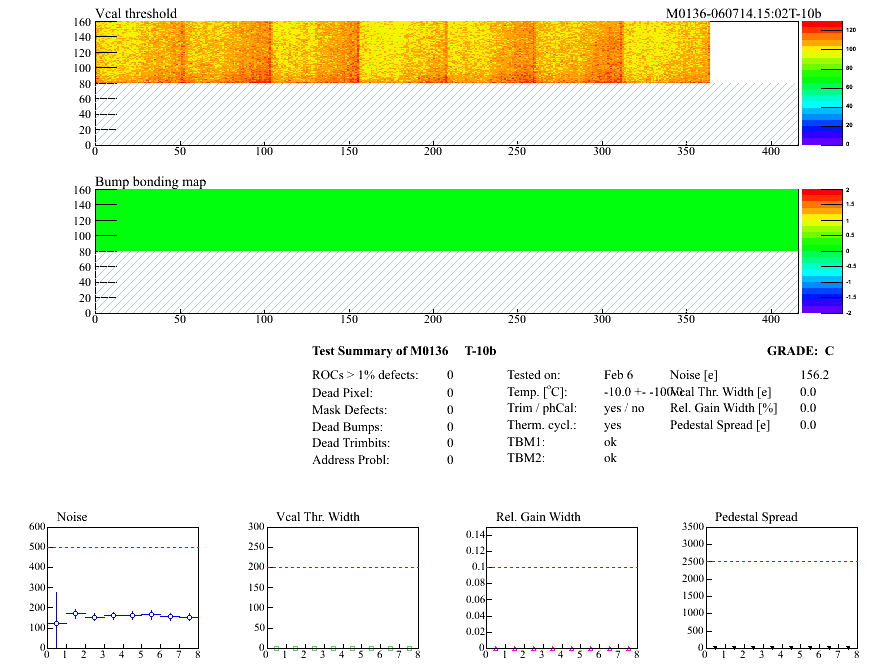Click the 'Pedestal Spread [e]' summary label

720,425
